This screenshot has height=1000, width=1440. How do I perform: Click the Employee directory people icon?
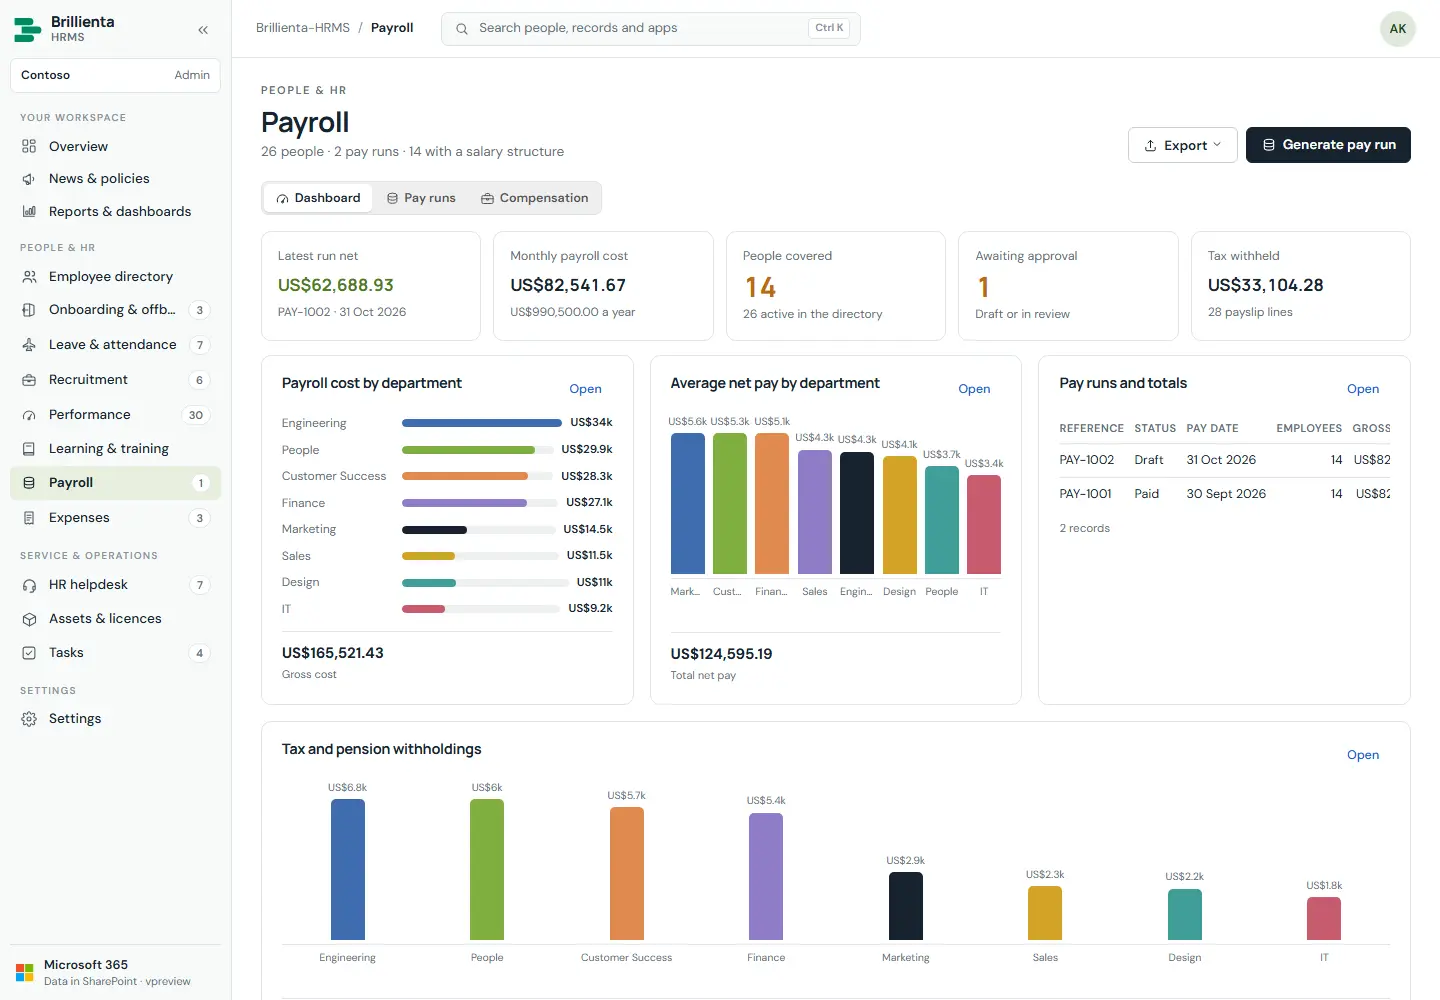coord(29,277)
